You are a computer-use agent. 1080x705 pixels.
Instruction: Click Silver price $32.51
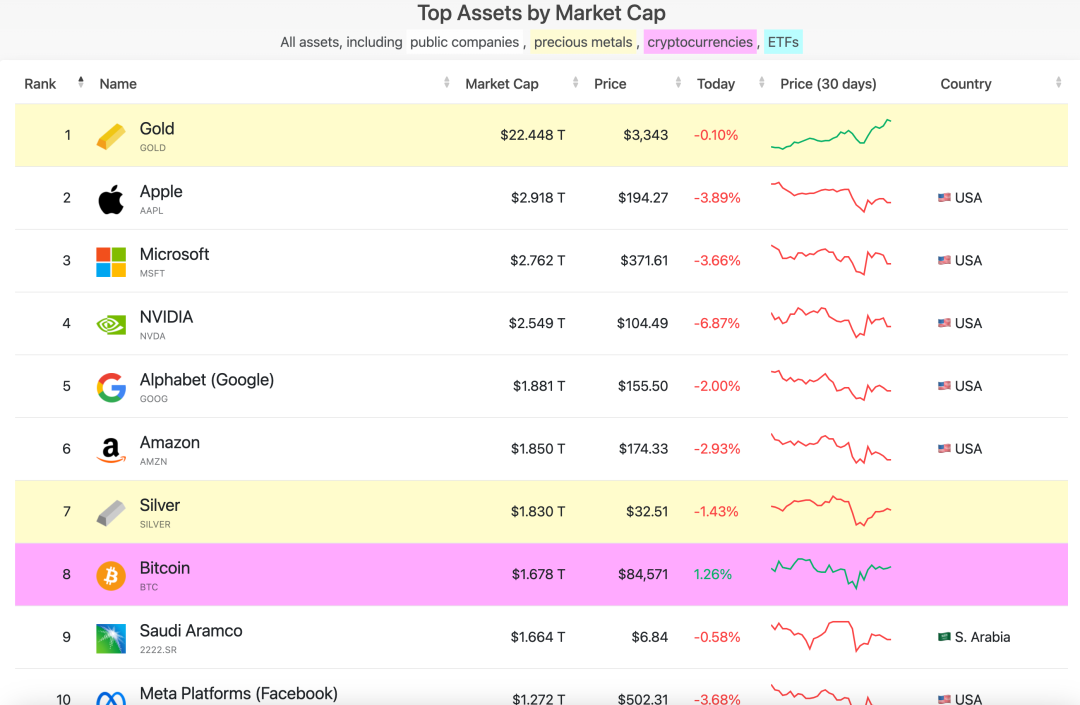tap(647, 512)
